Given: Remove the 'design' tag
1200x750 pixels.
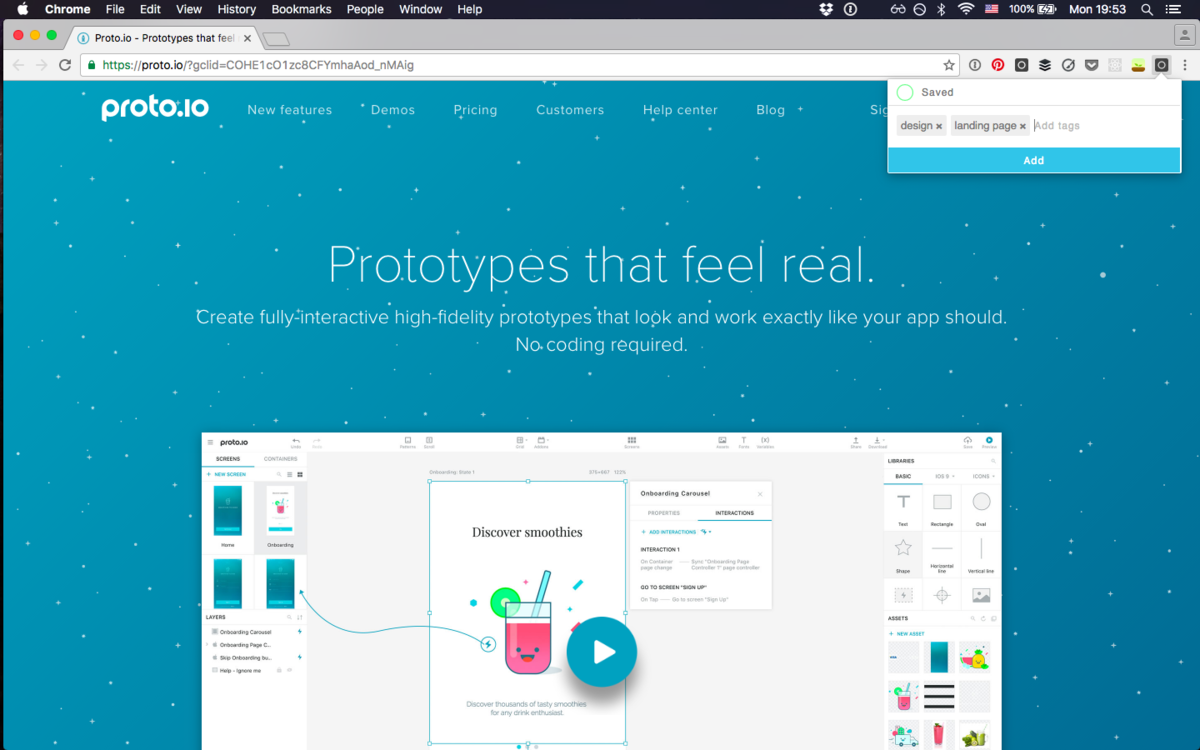Looking at the screenshot, I should [x=939, y=127].
